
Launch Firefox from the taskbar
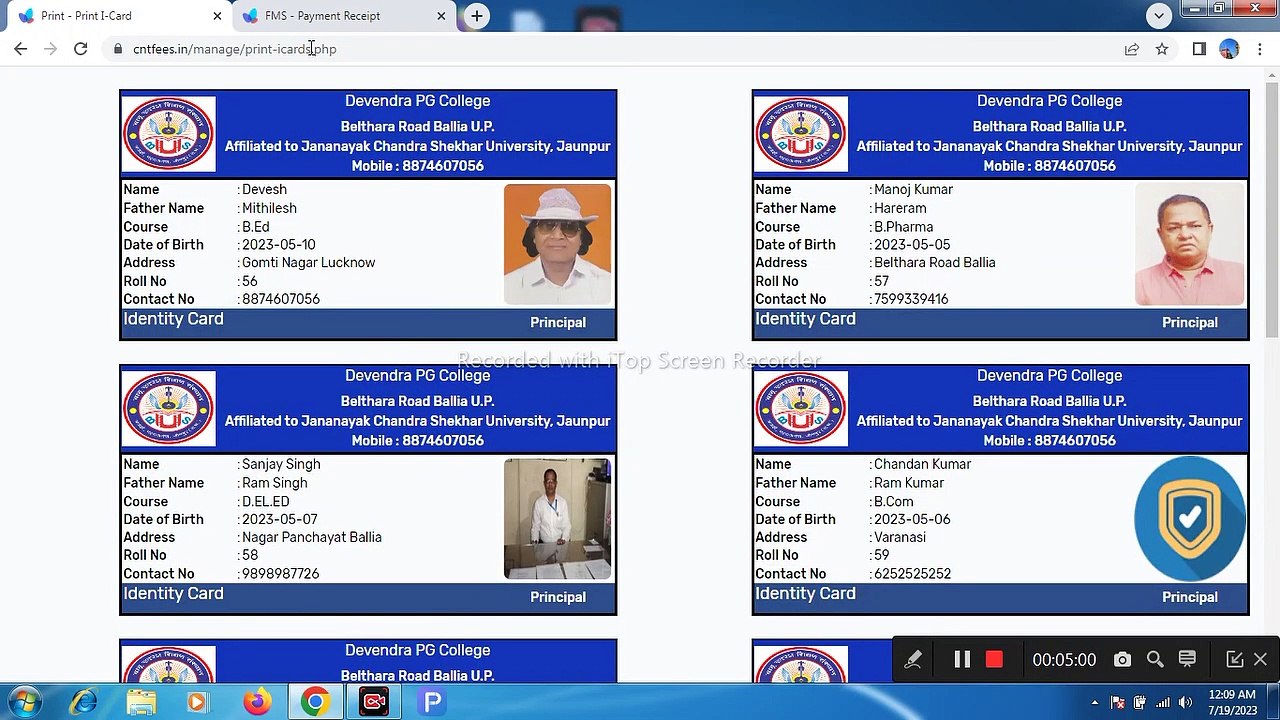(x=257, y=702)
